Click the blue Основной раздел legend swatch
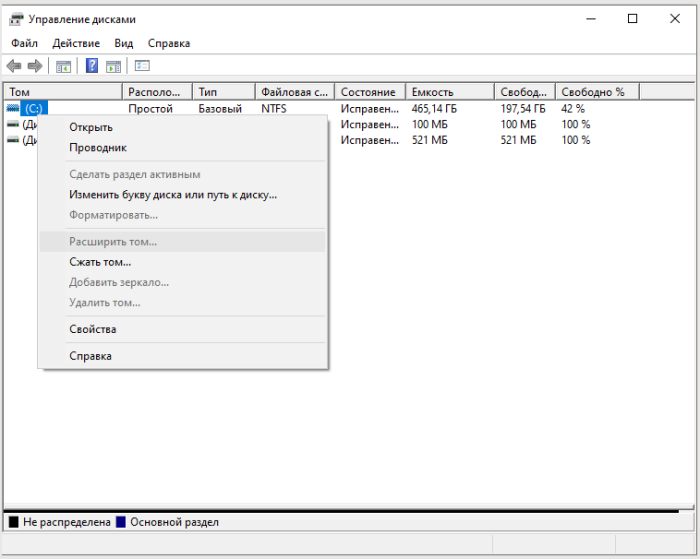The width and height of the screenshot is (700, 559). click(x=120, y=522)
